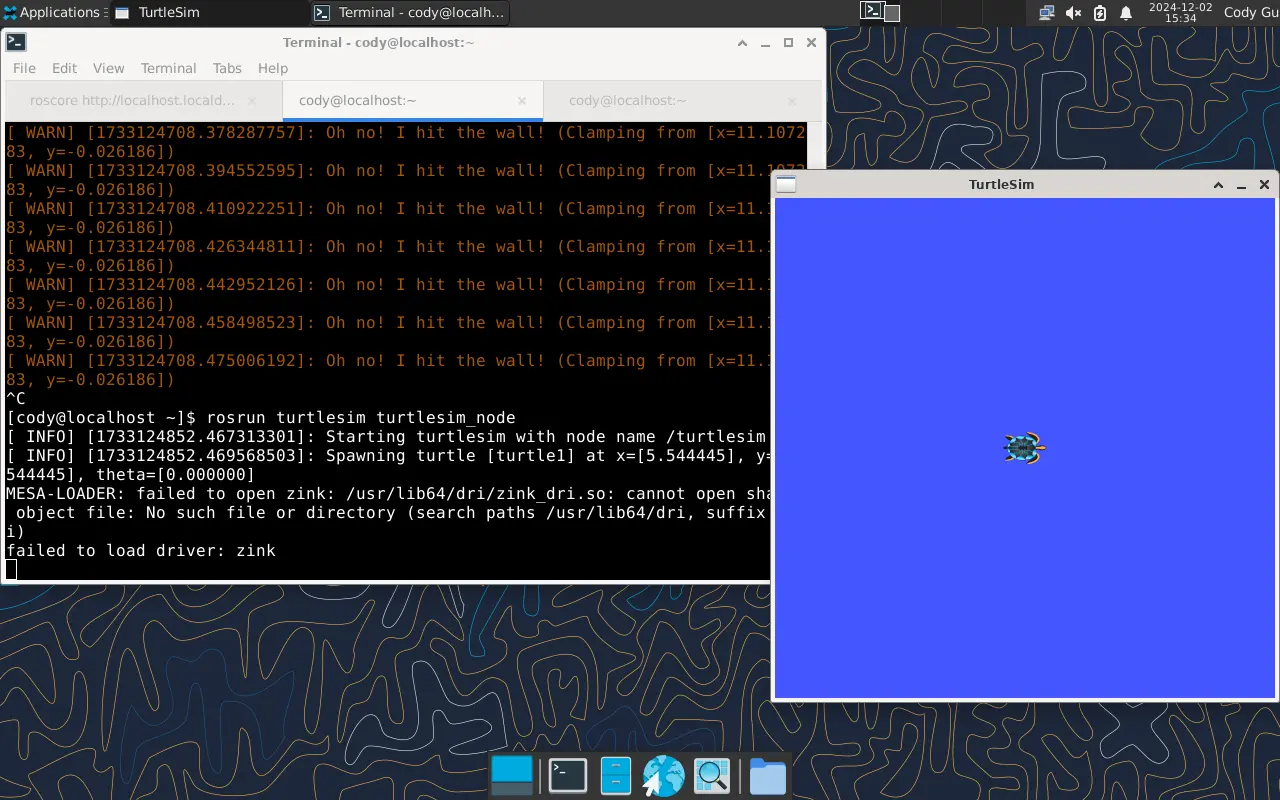Open the Terminal menu in the menu bar
Image resolution: width=1280 pixels, height=800 pixels.
168,68
